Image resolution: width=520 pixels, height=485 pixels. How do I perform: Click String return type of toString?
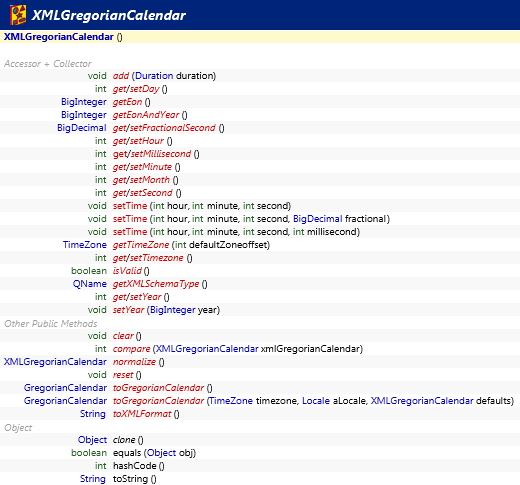(93, 479)
